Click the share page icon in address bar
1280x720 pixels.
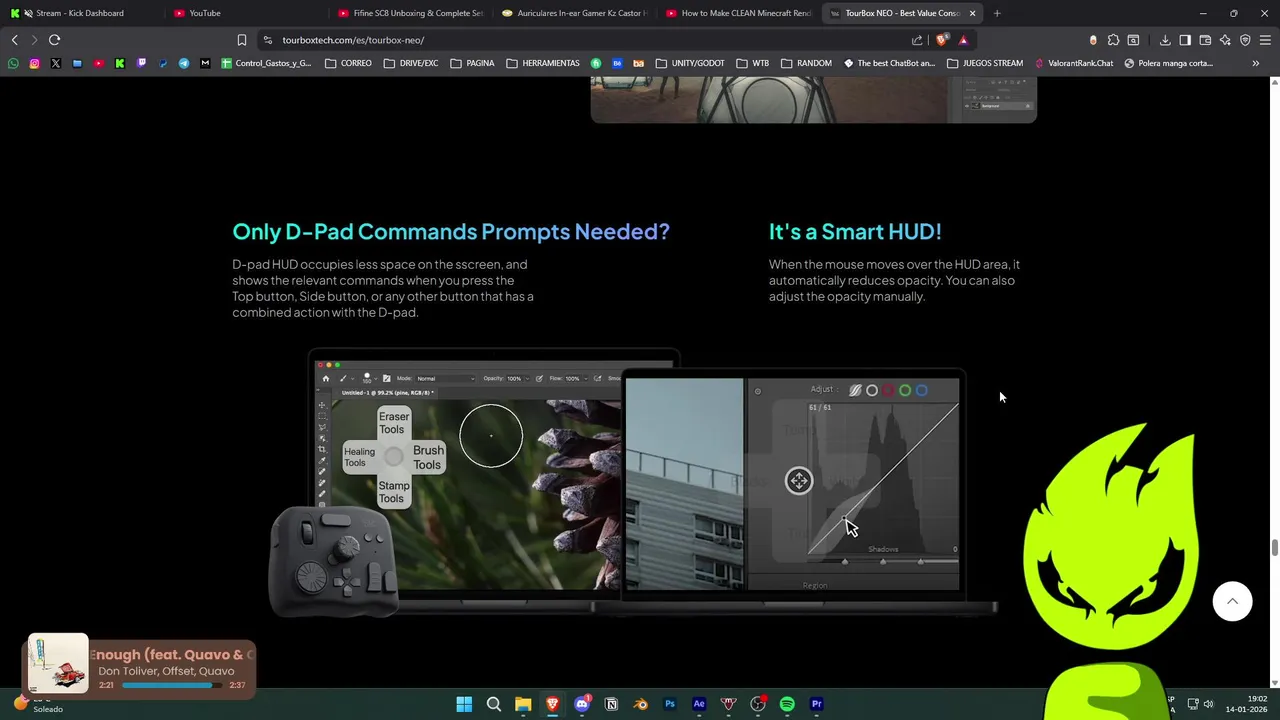(x=917, y=40)
